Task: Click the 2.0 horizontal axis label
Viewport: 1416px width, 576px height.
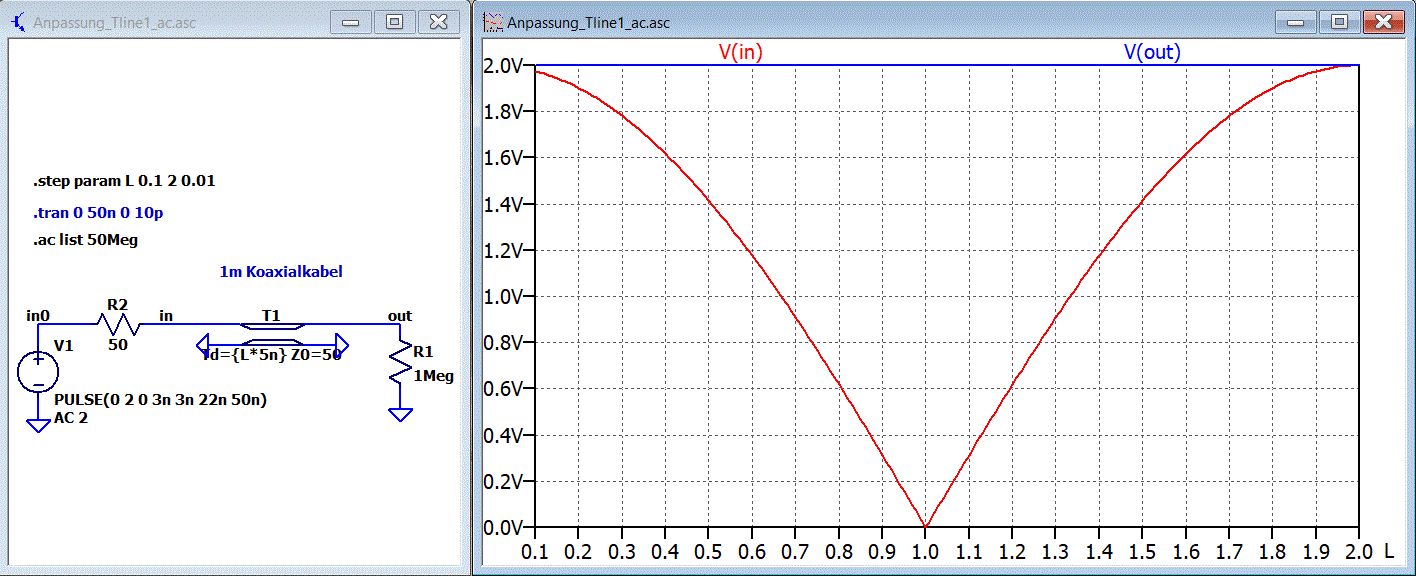Action: click(1358, 551)
